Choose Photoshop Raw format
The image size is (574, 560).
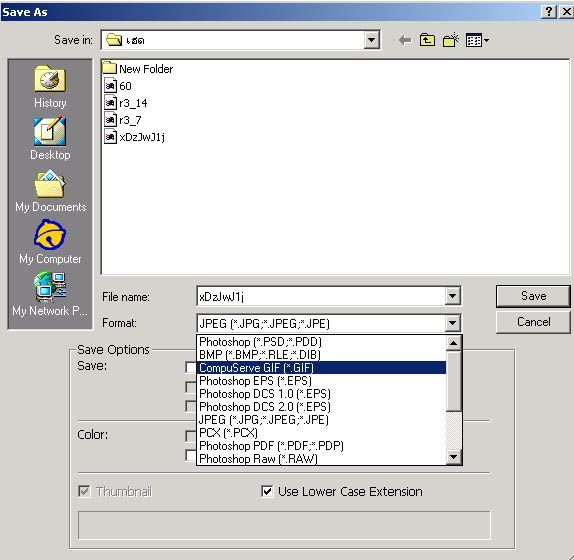tap(321, 459)
